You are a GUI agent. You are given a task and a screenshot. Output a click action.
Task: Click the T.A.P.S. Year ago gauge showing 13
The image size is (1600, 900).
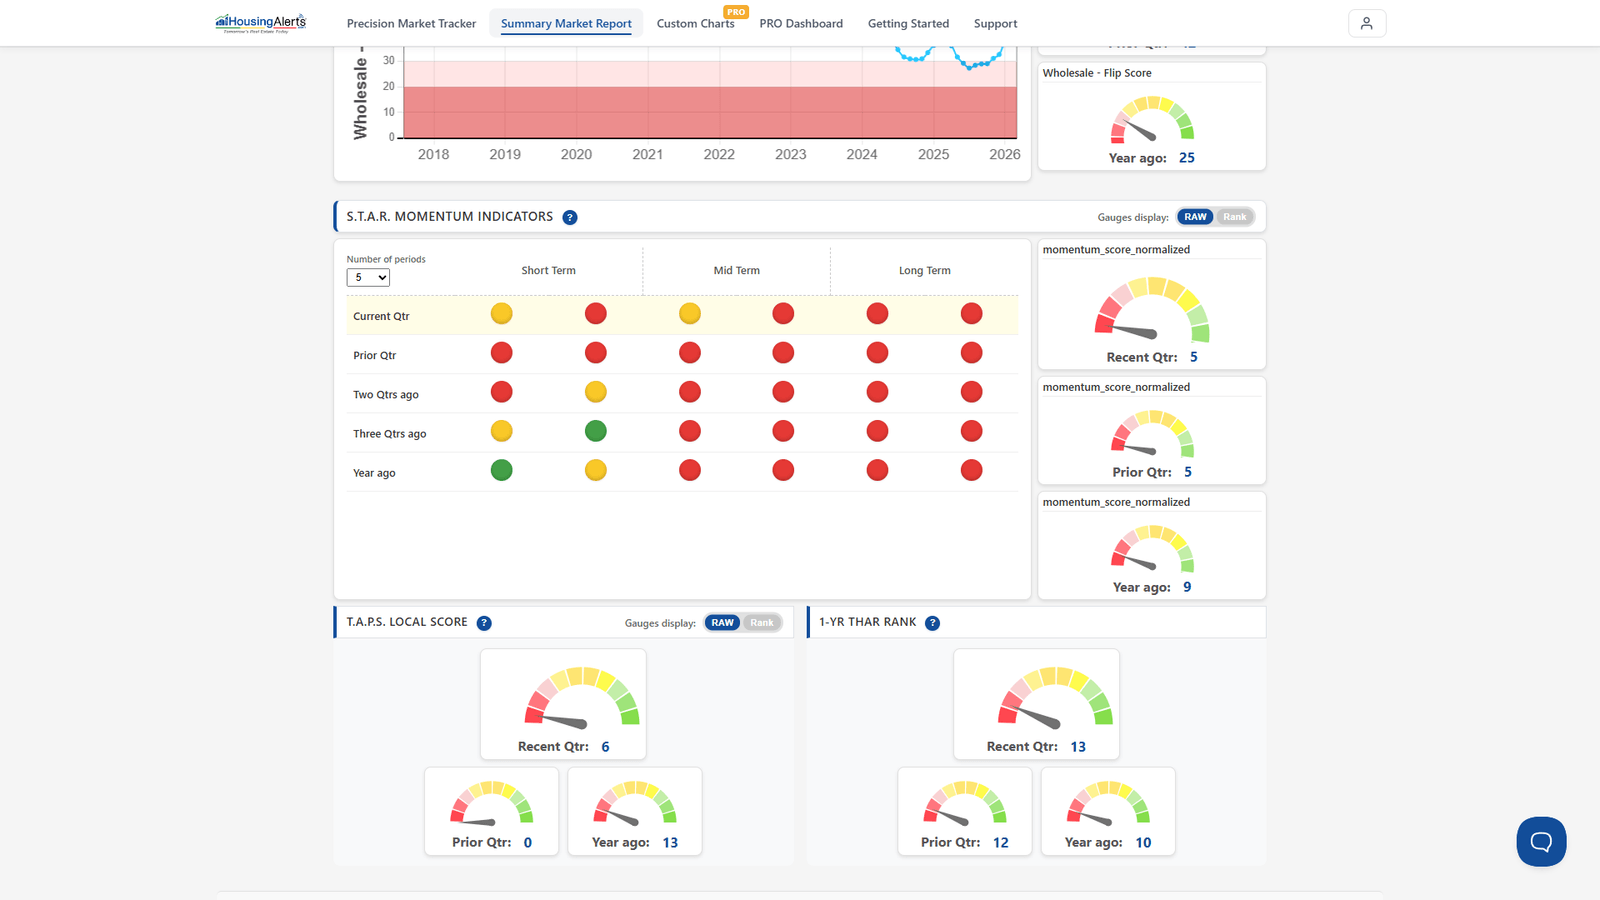click(x=635, y=803)
